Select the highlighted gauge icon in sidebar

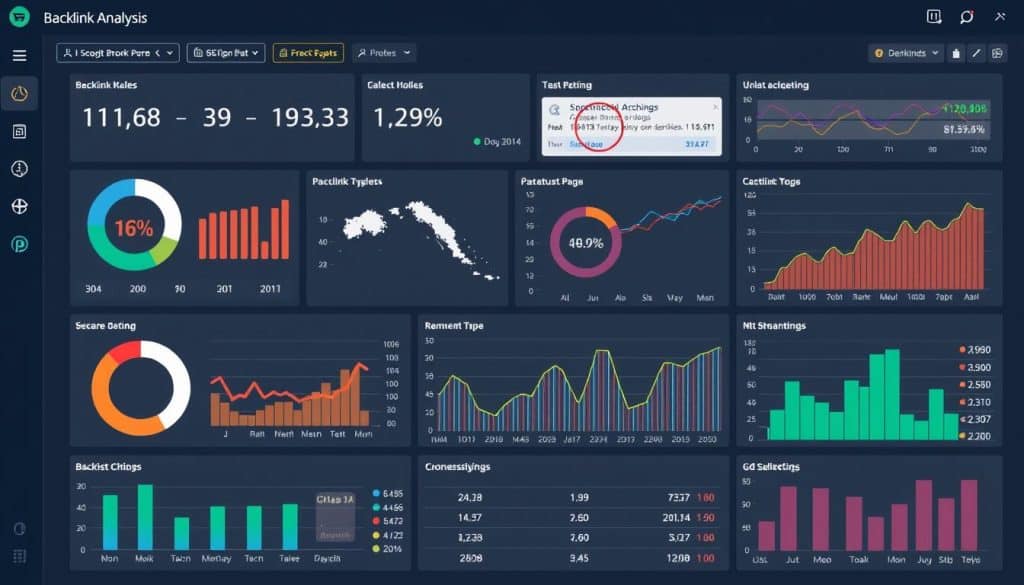pos(20,93)
